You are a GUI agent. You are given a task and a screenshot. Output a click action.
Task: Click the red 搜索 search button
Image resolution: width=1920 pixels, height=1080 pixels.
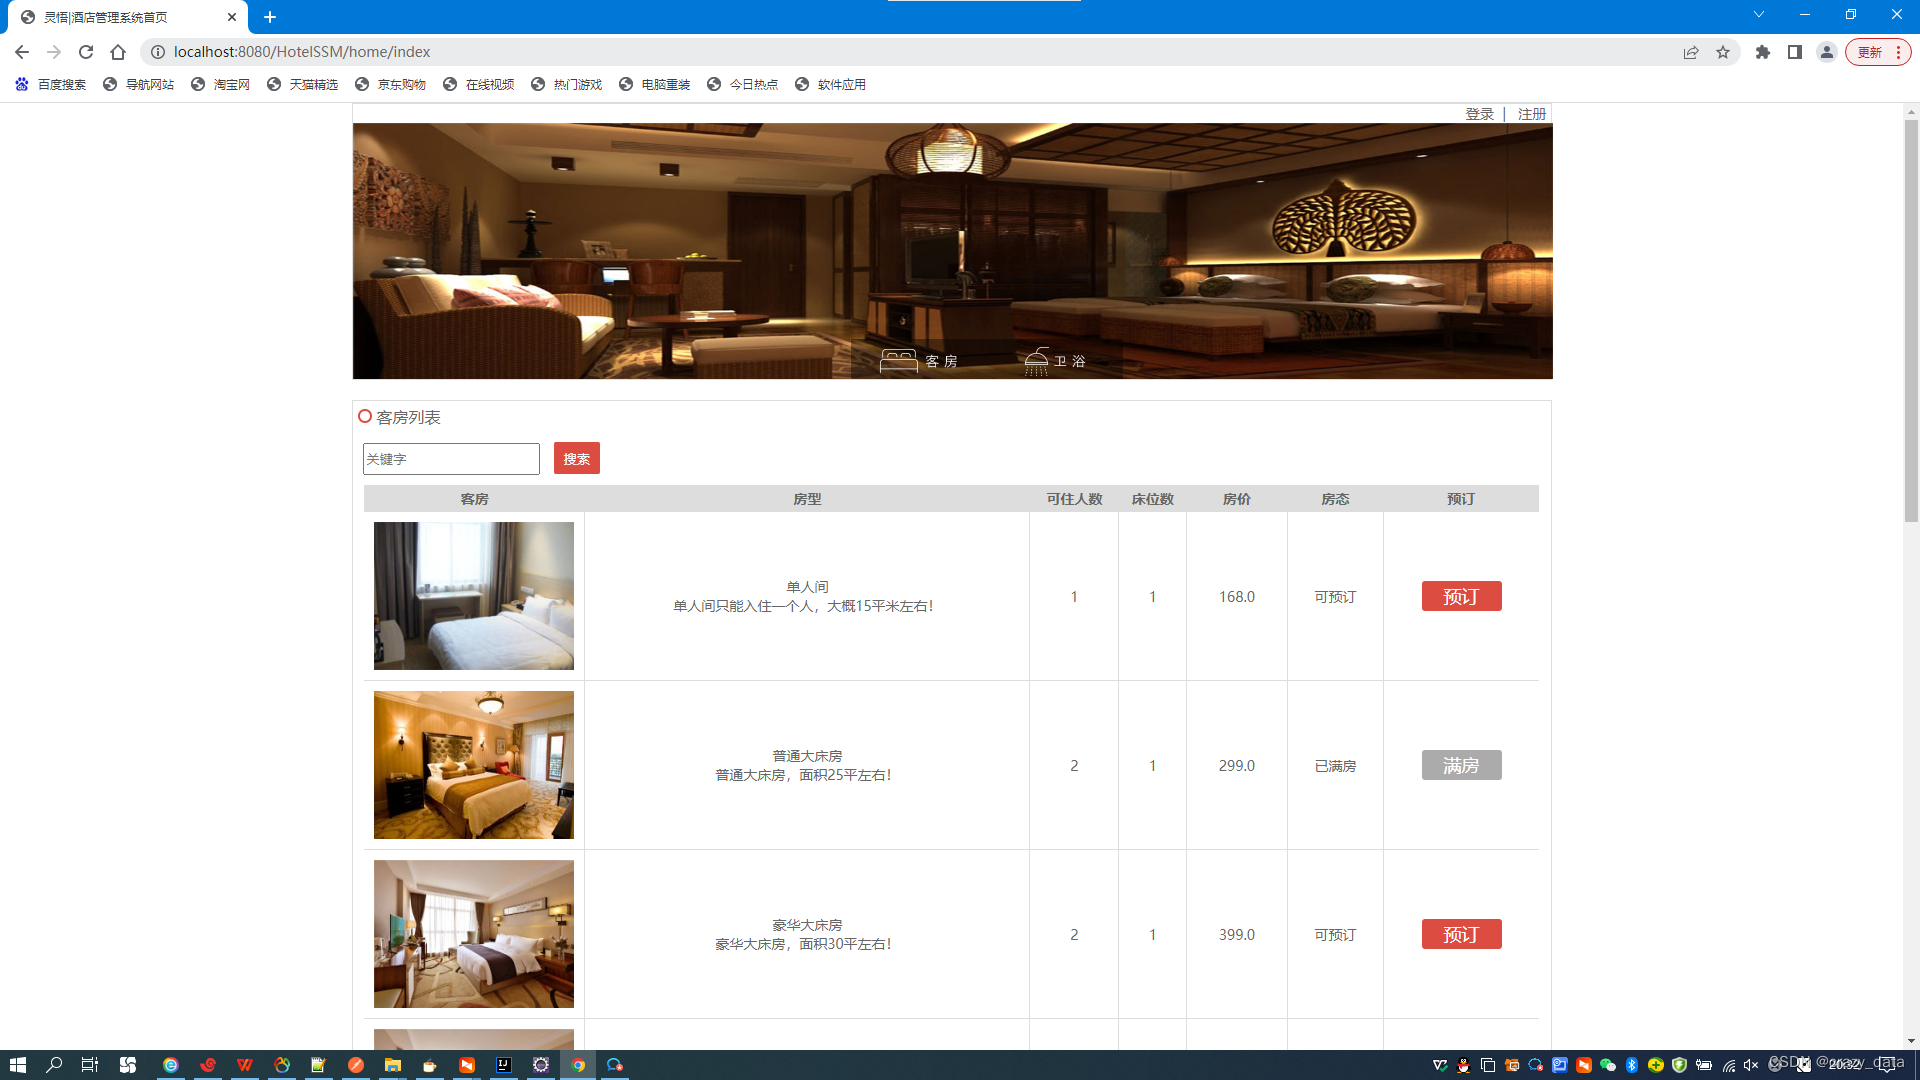click(577, 459)
